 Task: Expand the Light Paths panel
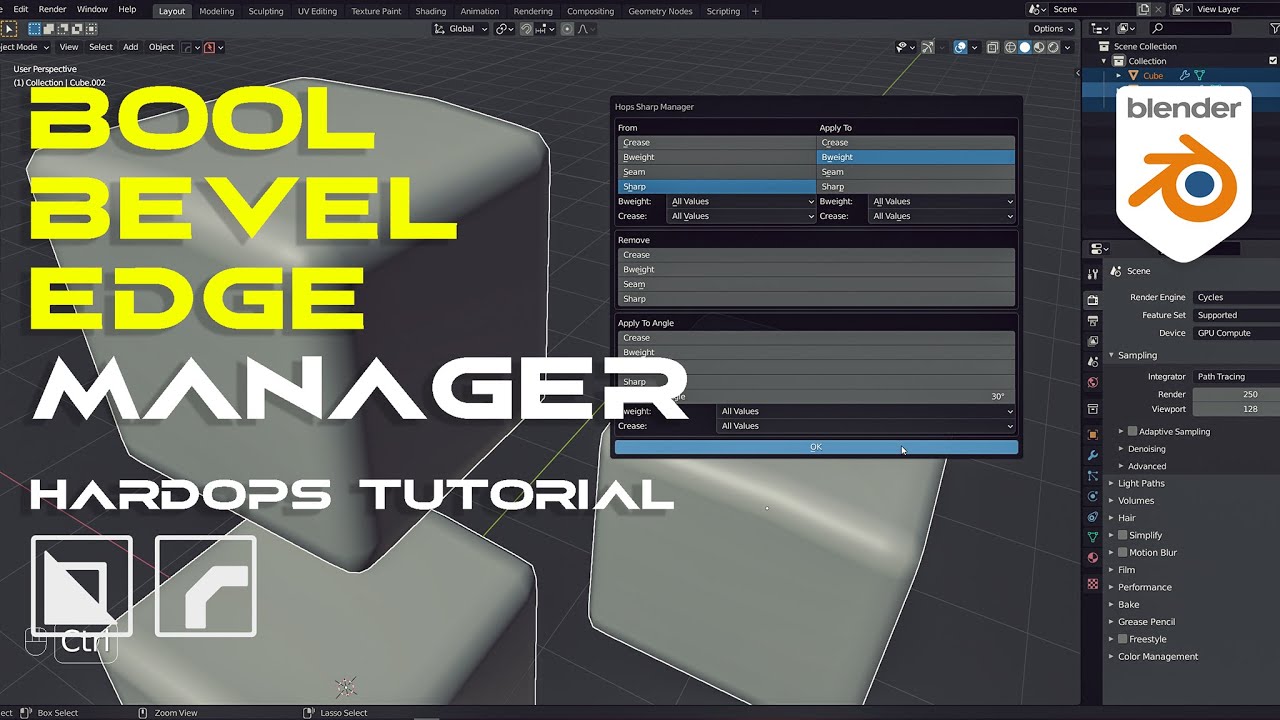click(x=1141, y=483)
